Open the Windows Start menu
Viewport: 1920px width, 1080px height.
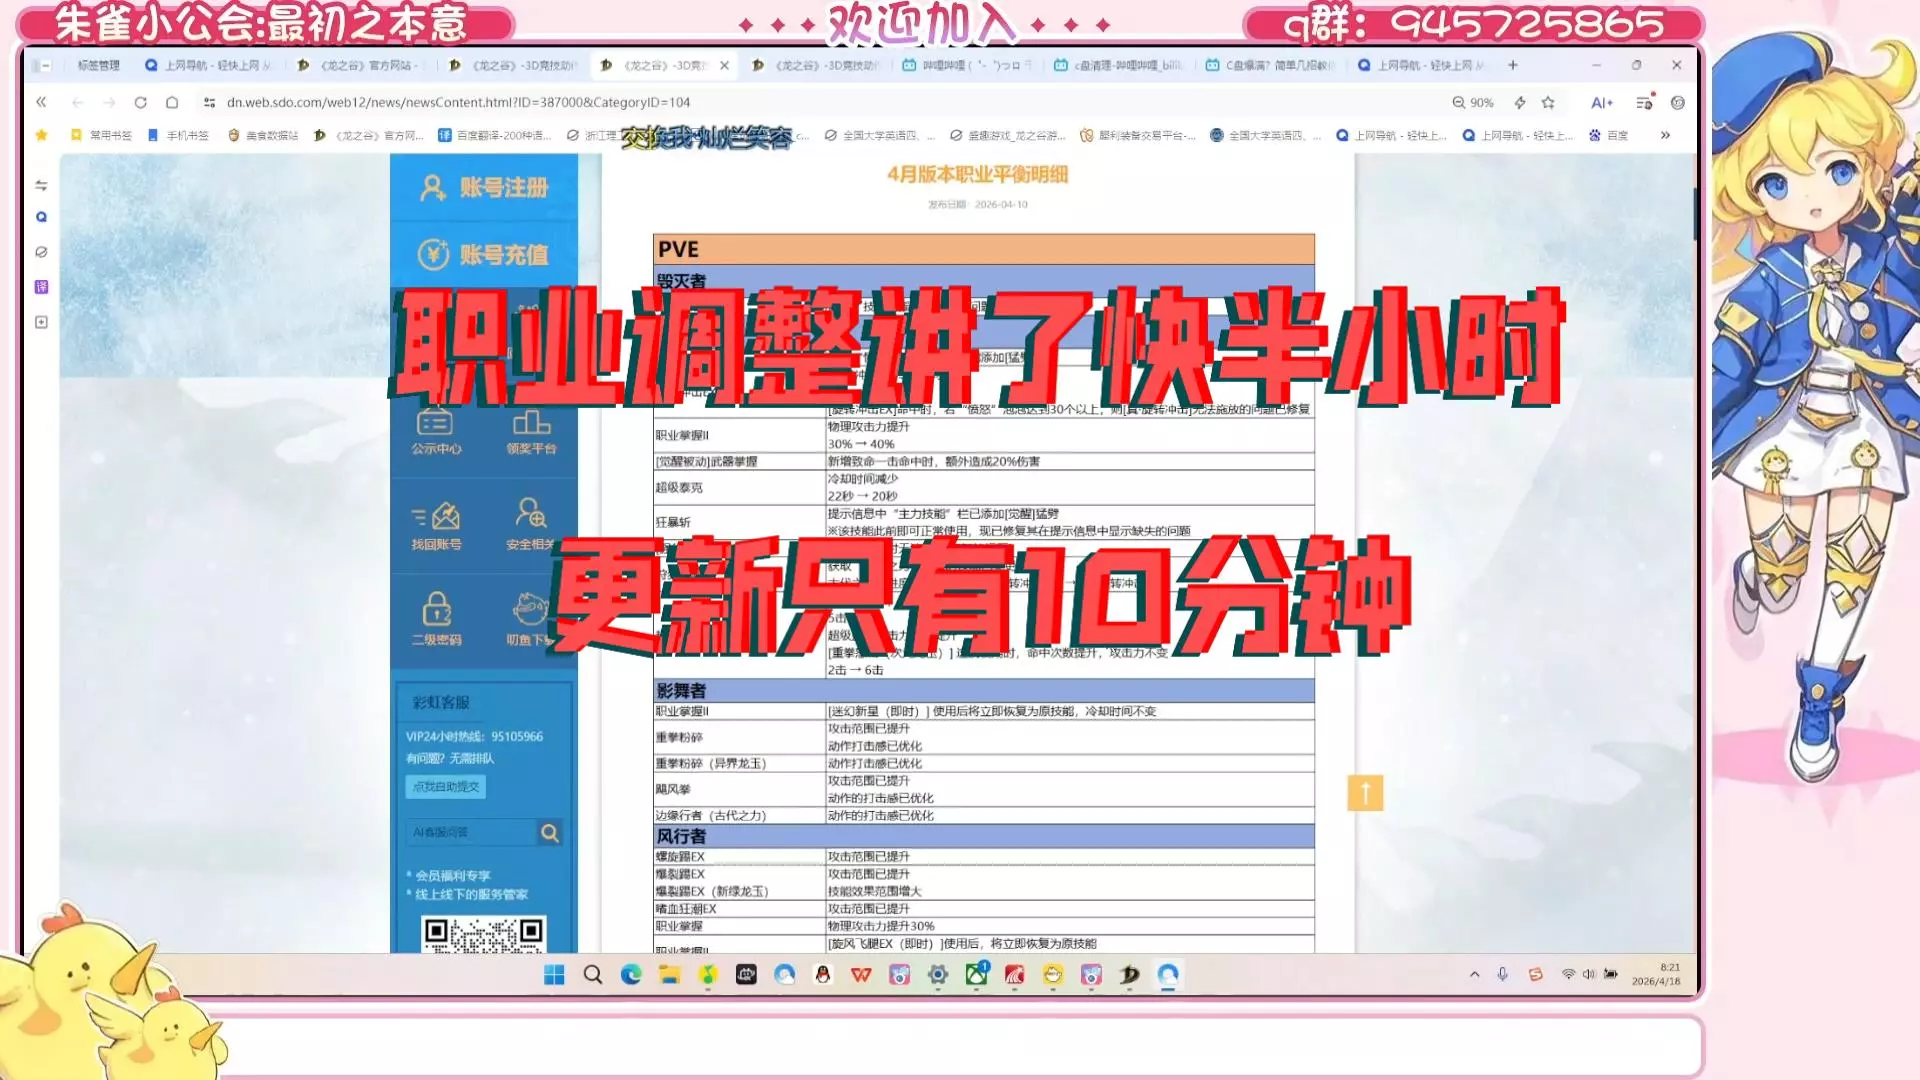[x=554, y=975]
